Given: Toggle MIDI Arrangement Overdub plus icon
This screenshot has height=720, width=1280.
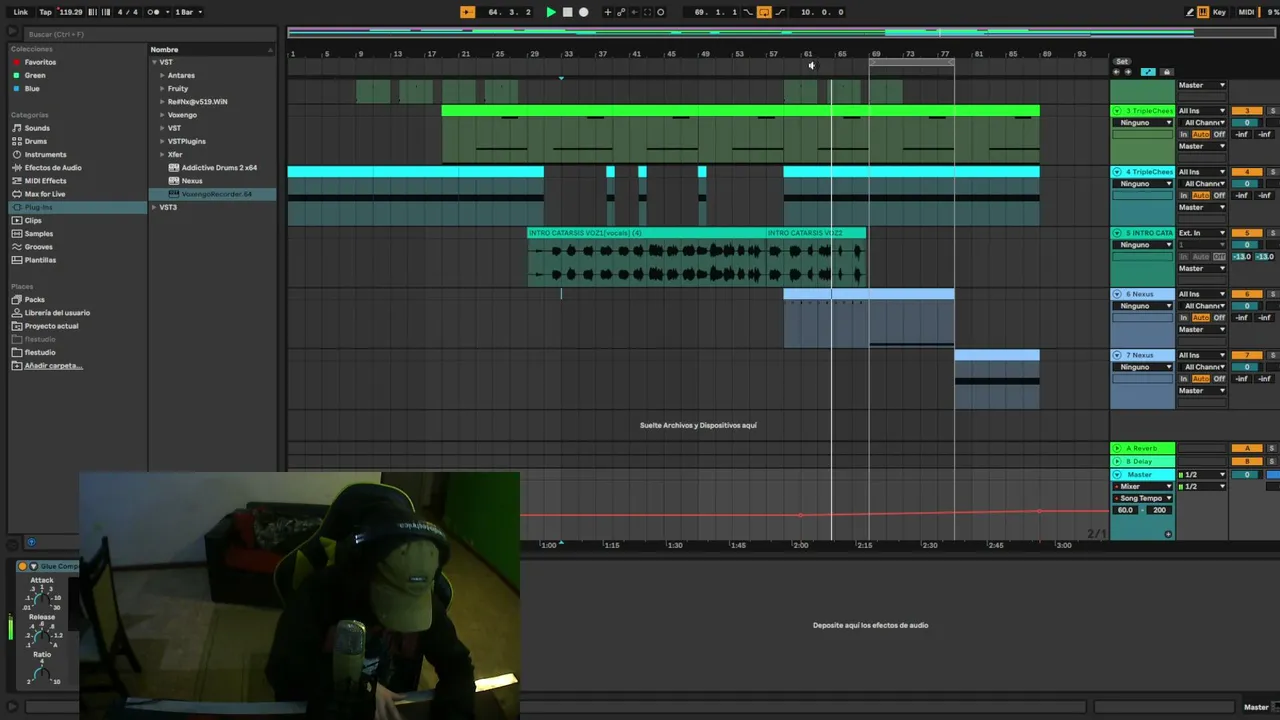Looking at the screenshot, I should (x=607, y=12).
